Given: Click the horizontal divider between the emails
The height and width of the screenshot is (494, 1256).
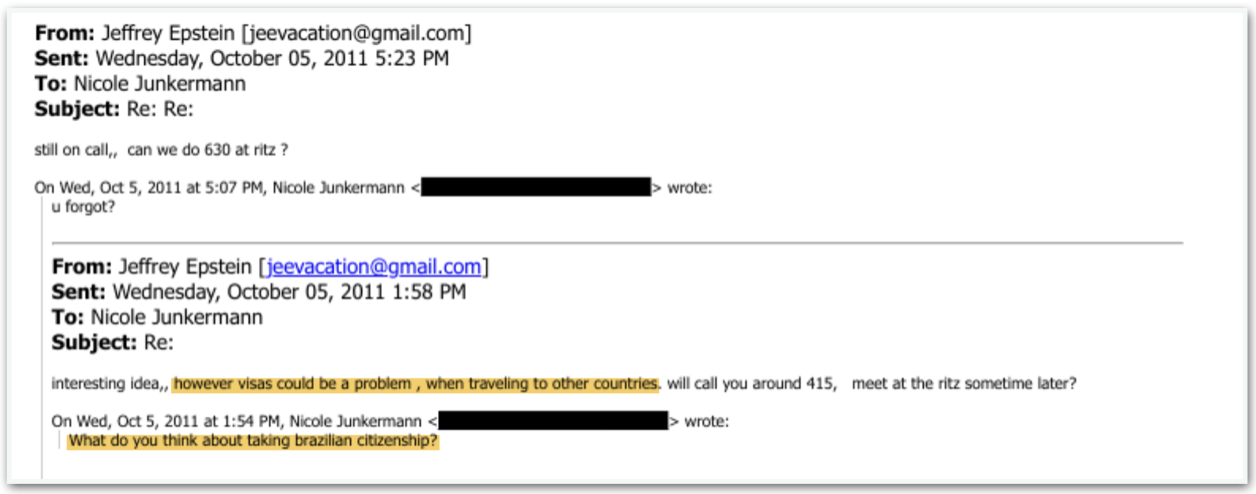Looking at the screenshot, I should (617, 242).
